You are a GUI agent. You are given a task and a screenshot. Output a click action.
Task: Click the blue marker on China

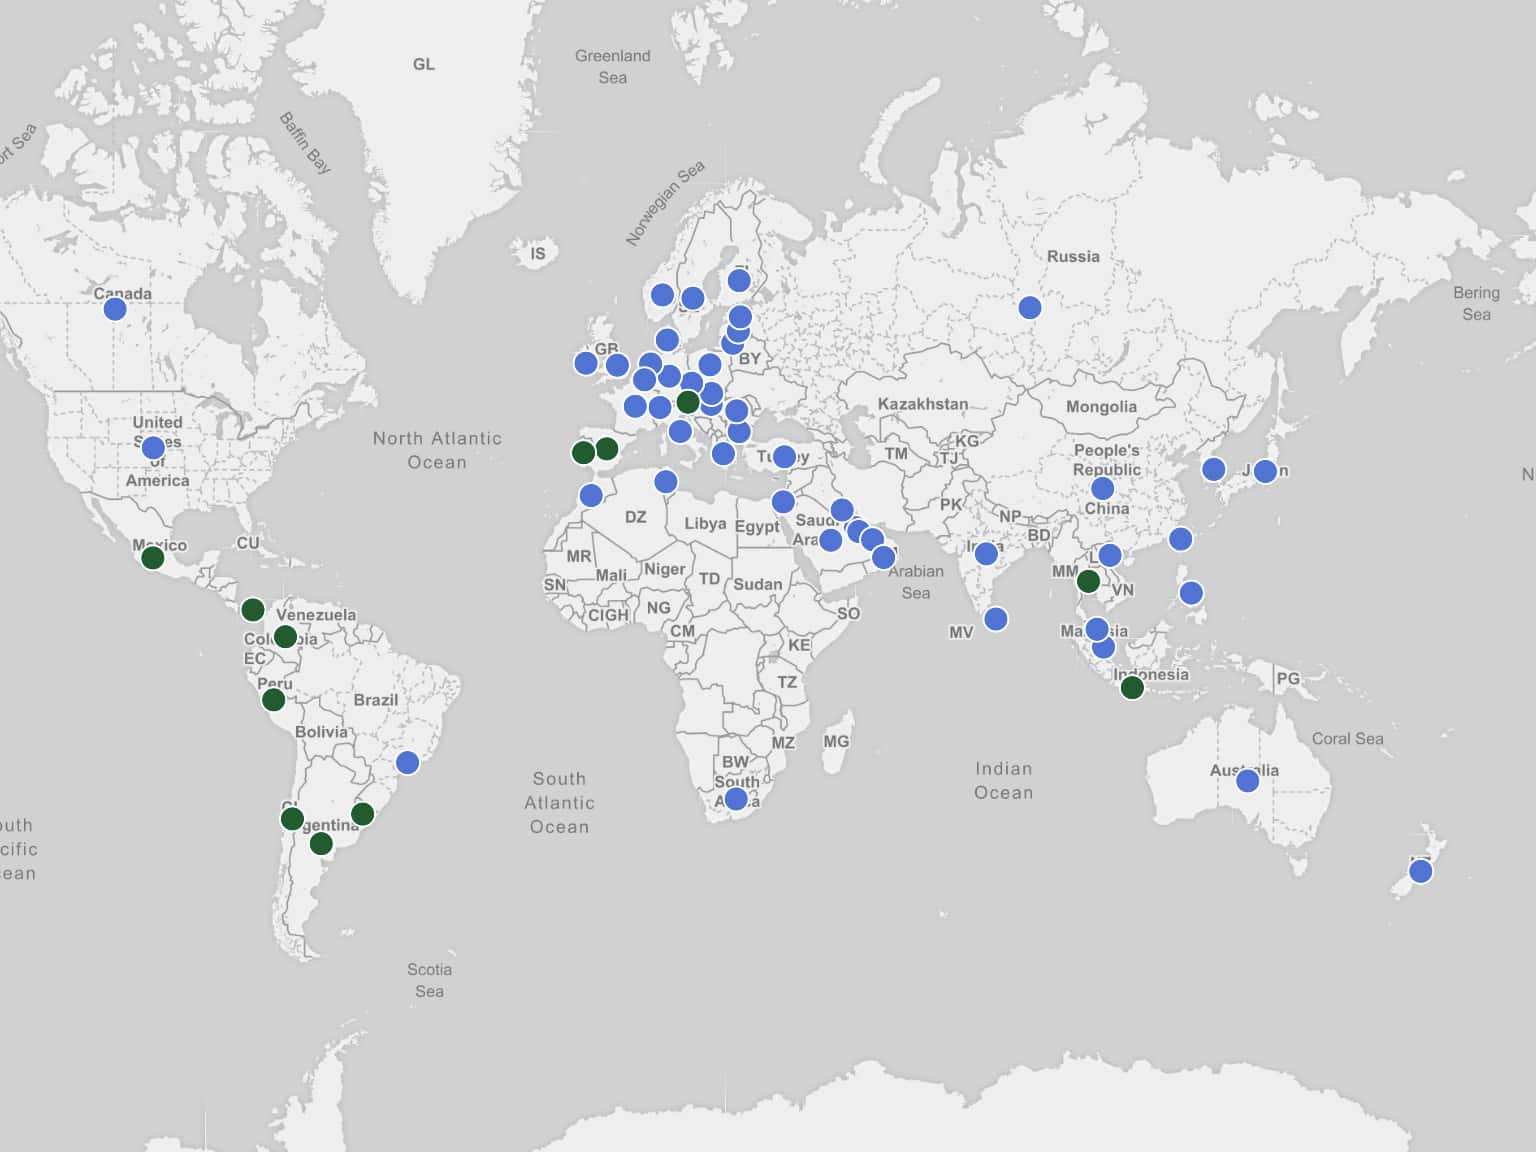tap(1102, 489)
